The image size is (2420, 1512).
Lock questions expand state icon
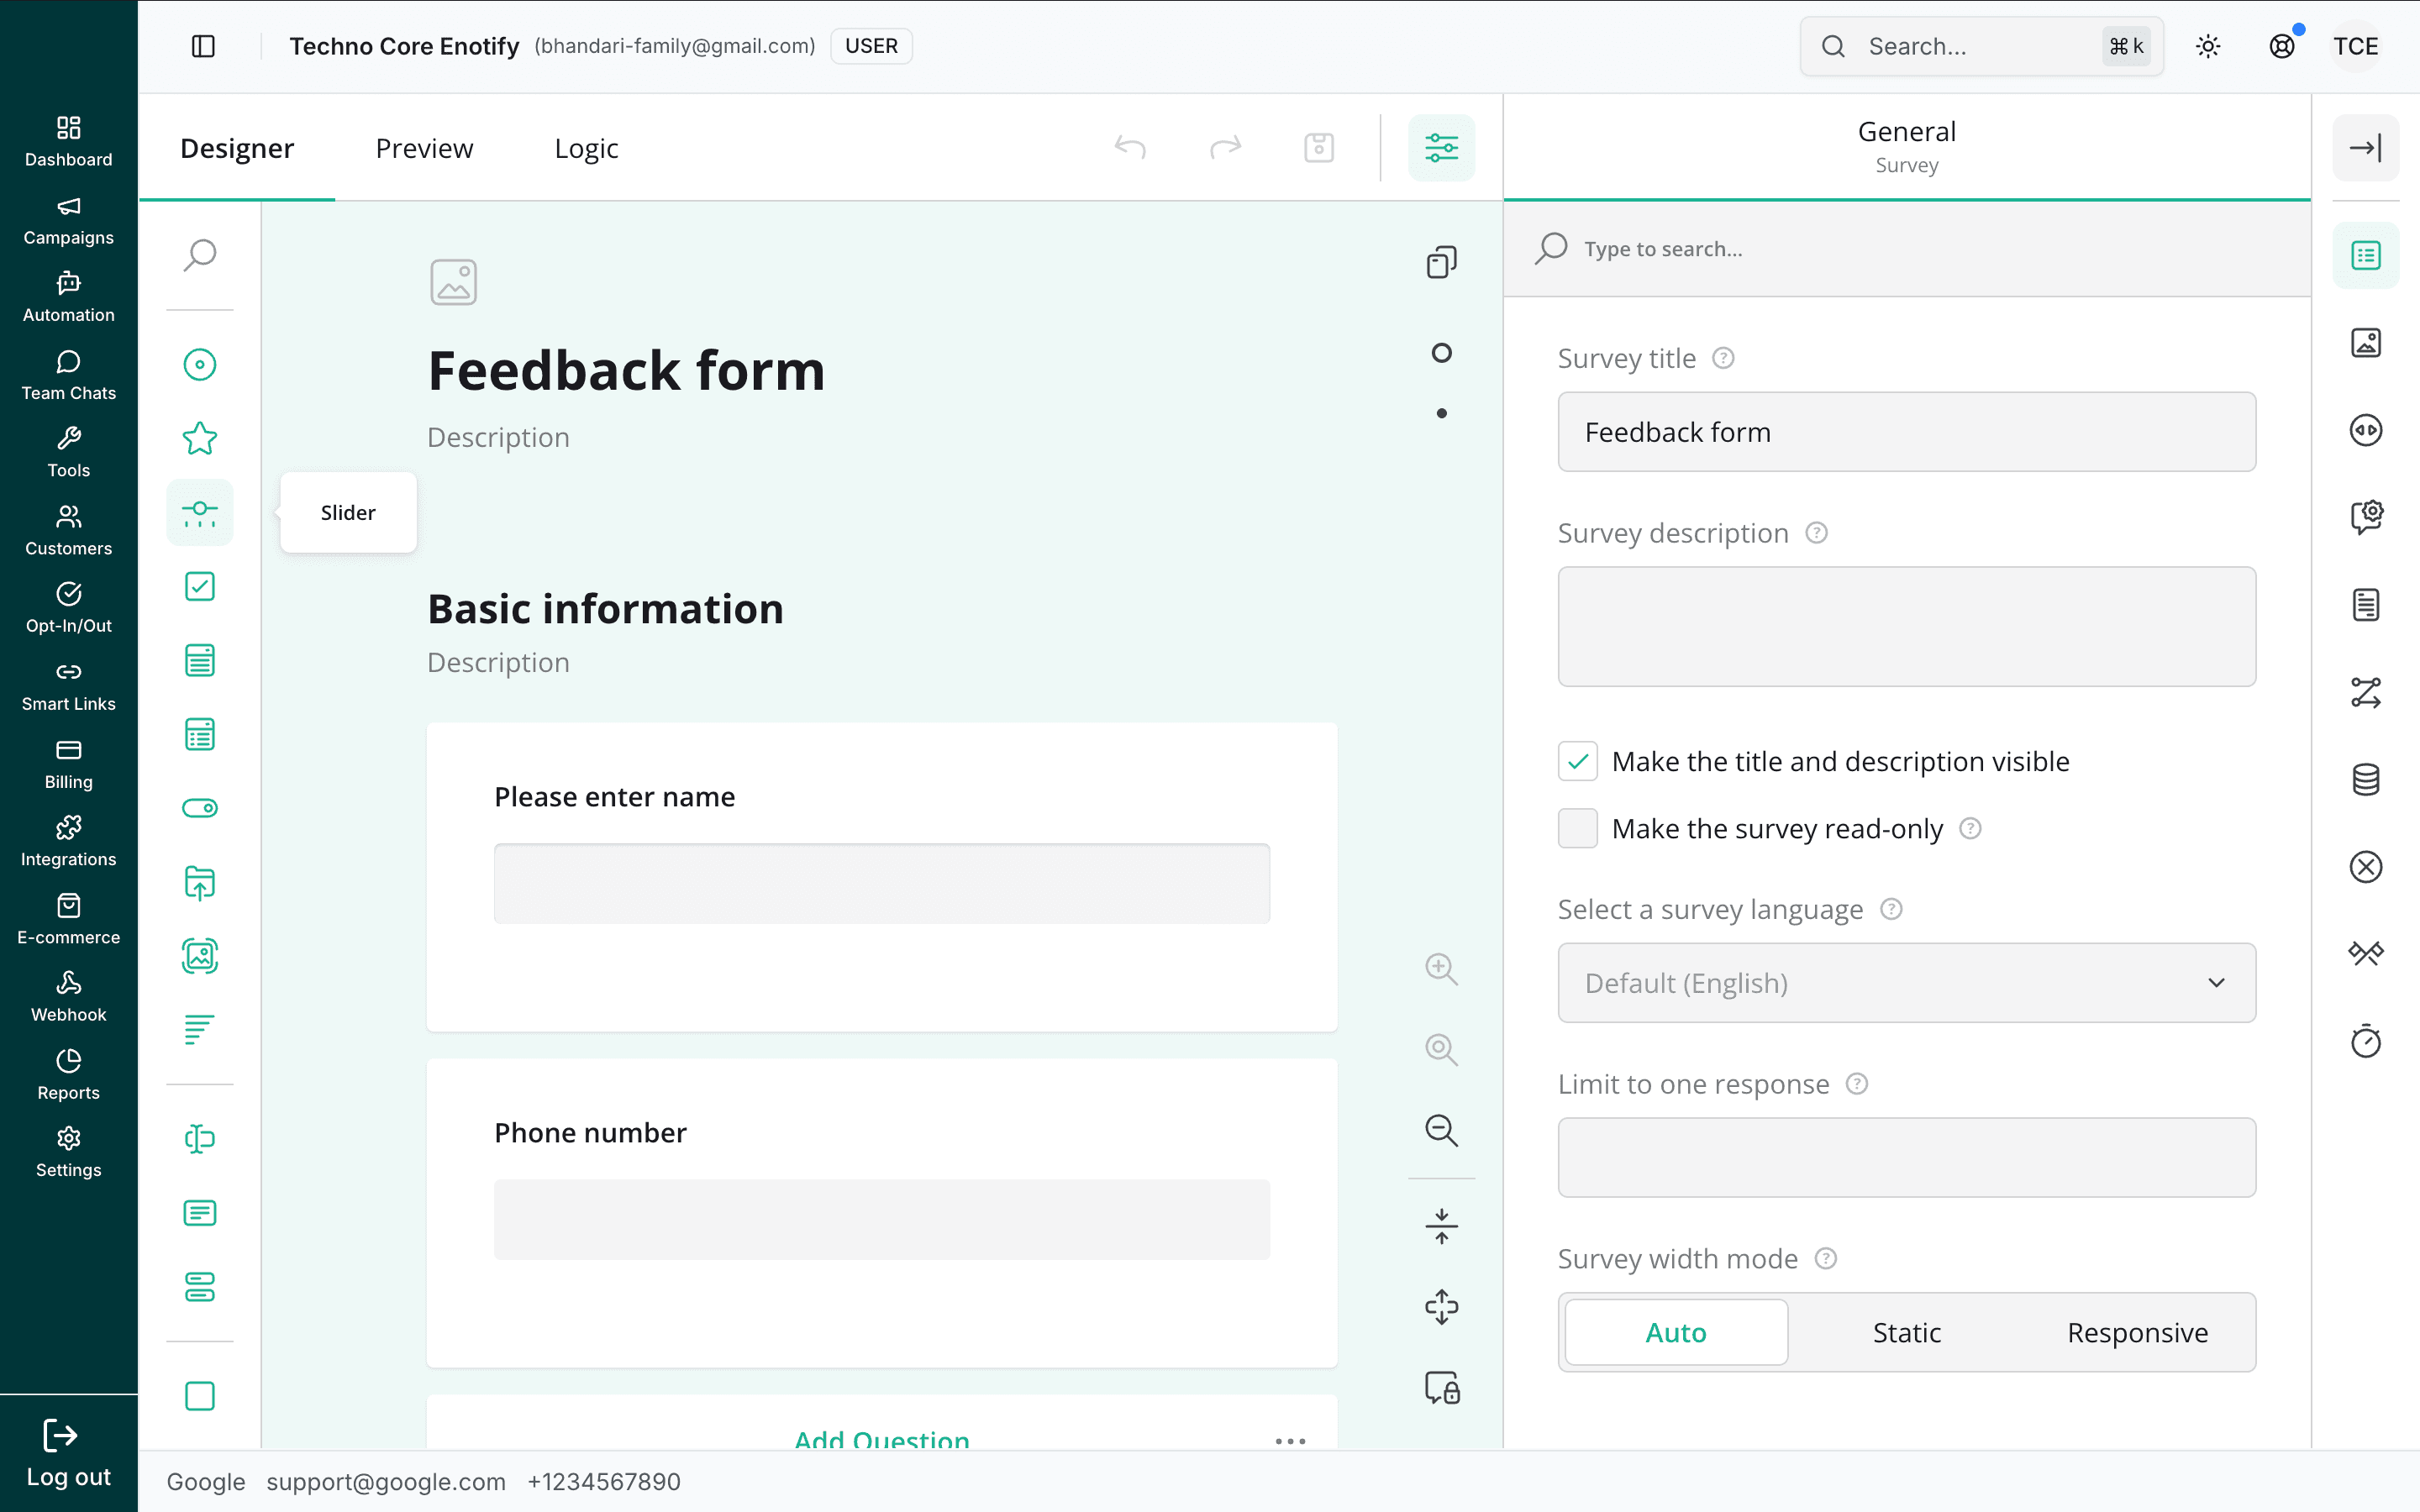pos(1441,1387)
